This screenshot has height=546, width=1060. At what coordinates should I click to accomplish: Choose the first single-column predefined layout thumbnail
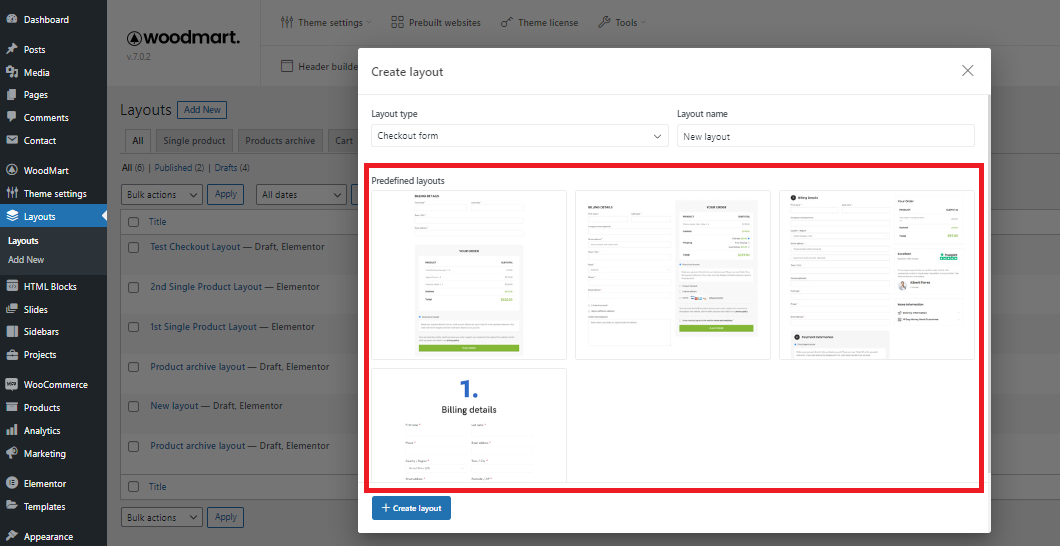click(469, 275)
